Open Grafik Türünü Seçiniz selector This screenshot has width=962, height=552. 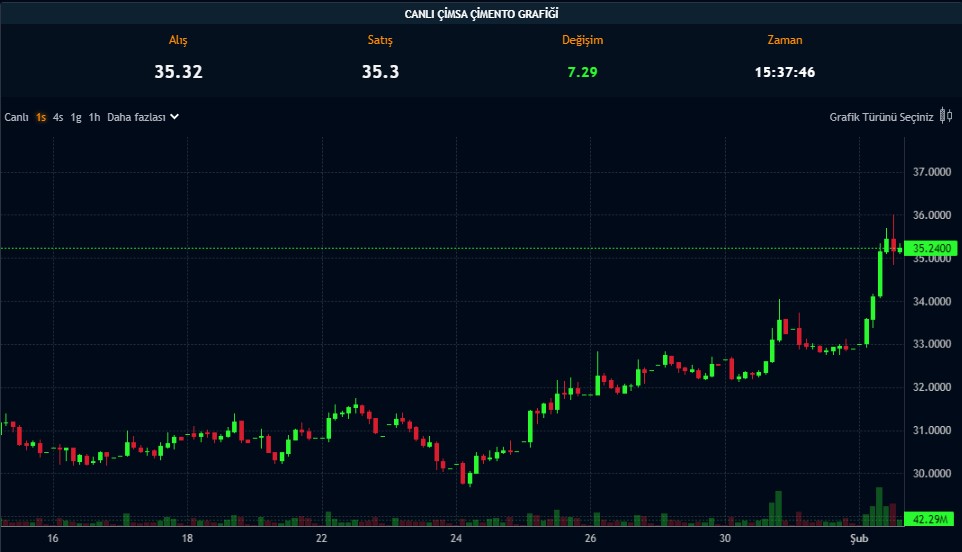(881, 117)
